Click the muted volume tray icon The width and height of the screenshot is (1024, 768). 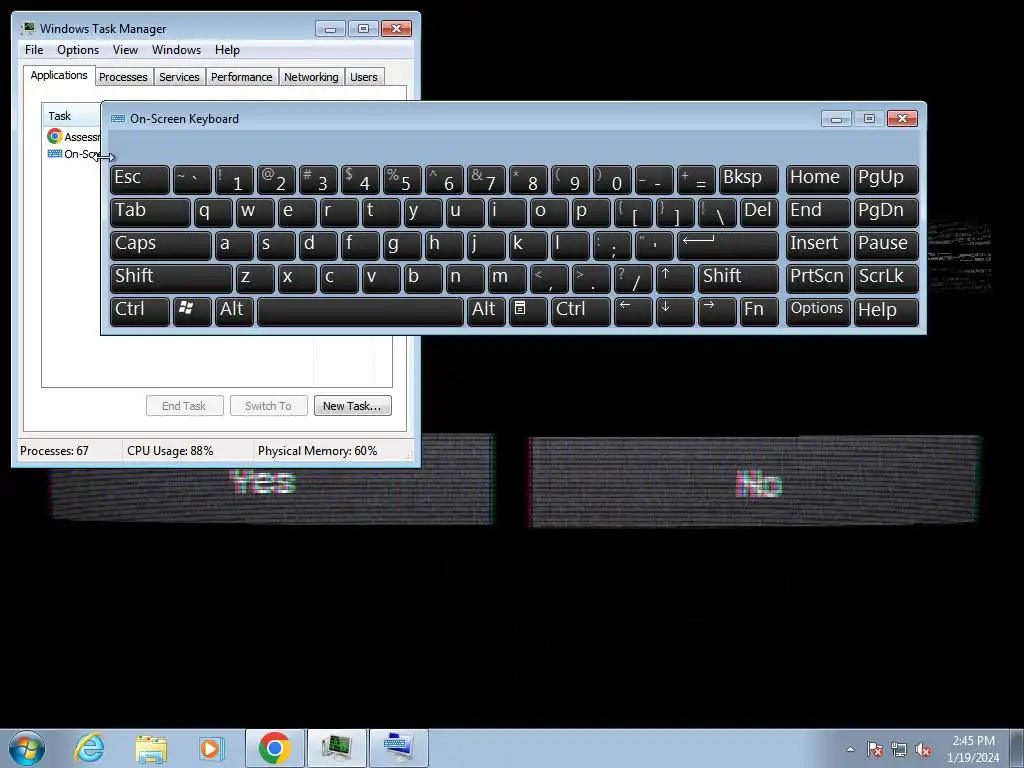pos(923,749)
